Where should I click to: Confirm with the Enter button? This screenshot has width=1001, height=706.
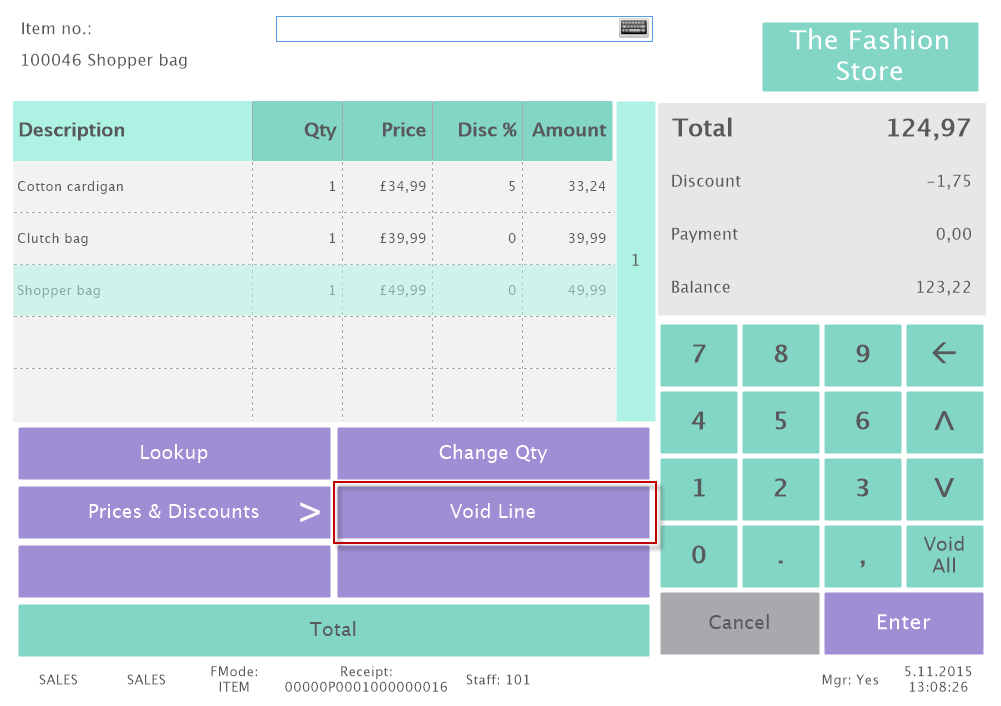coord(903,623)
